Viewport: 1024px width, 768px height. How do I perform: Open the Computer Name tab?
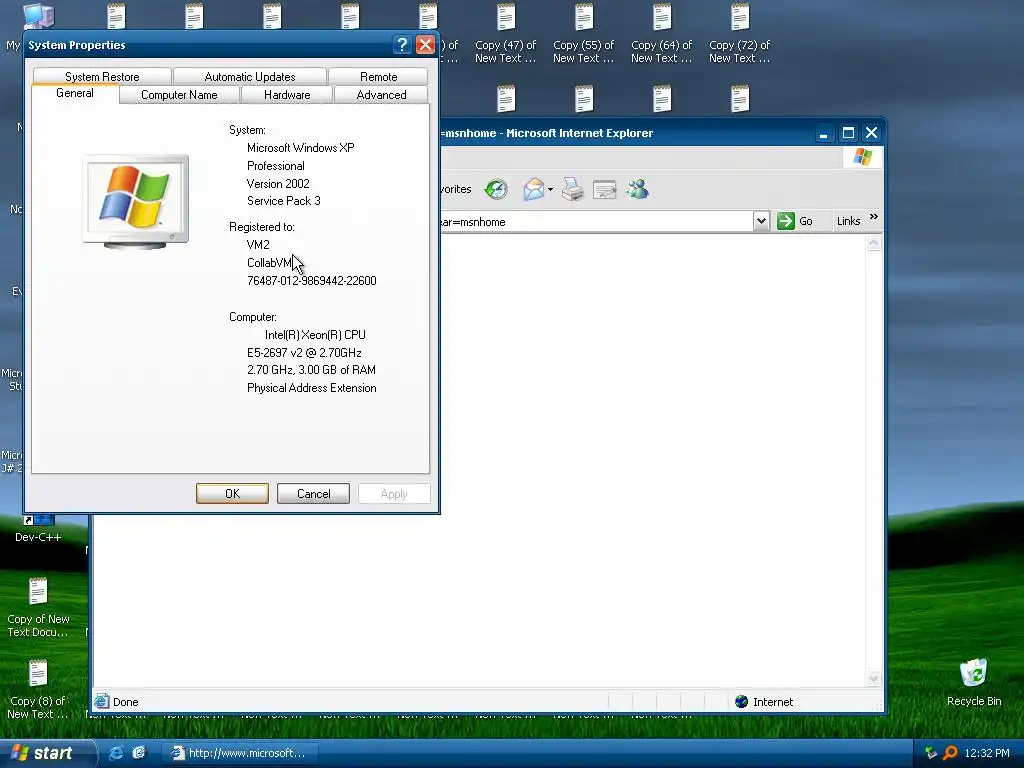click(x=179, y=95)
